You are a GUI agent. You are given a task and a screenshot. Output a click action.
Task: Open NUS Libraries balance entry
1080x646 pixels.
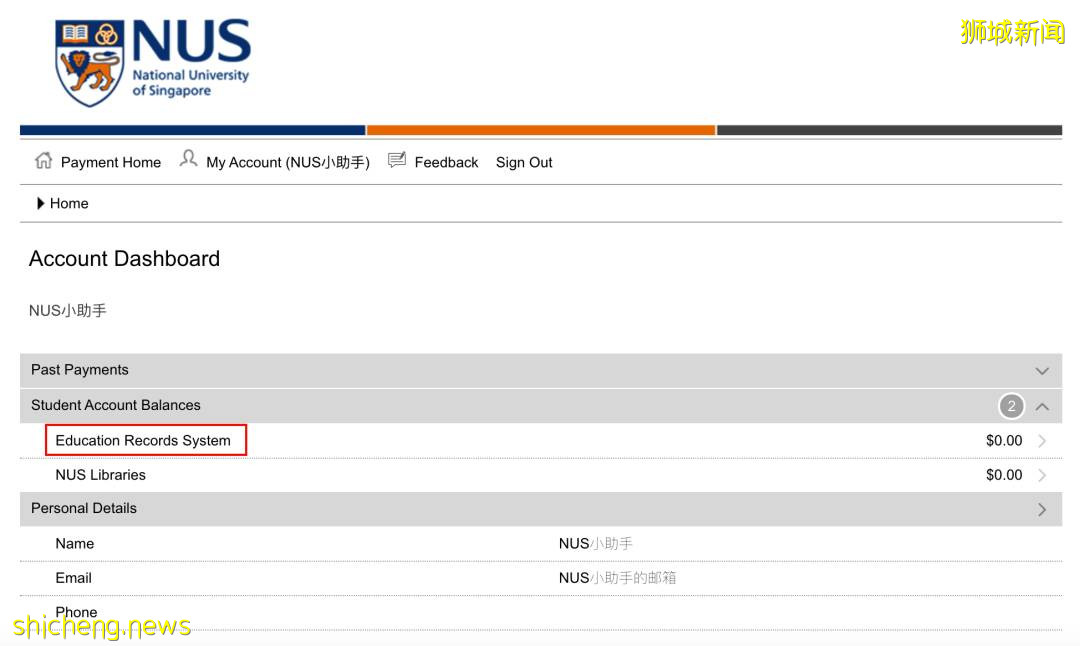(100, 475)
